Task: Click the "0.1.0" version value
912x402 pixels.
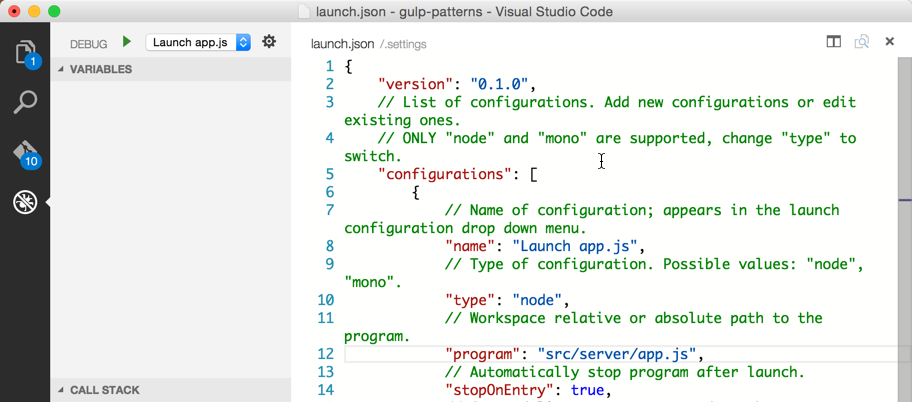Action: (500, 84)
